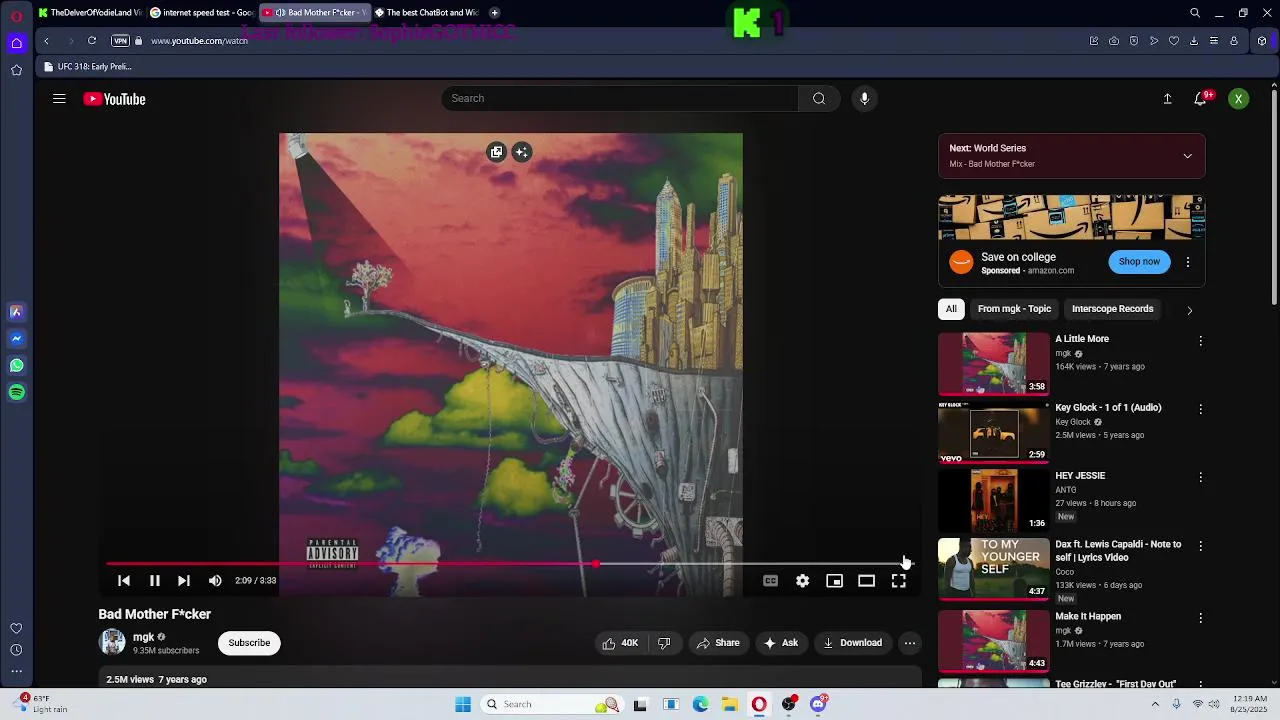Skip to next video
The height and width of the screenshot is (720, 1280).
pos(184,581)
